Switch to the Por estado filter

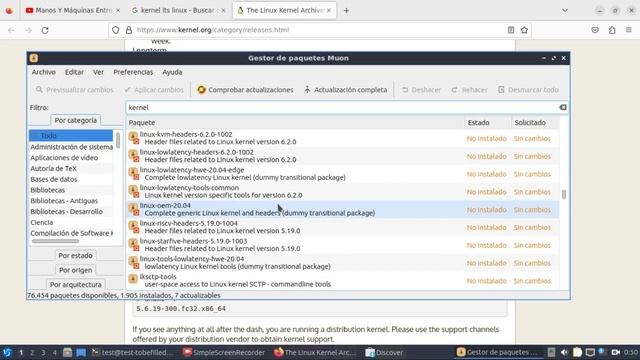[x=75, y=256]
